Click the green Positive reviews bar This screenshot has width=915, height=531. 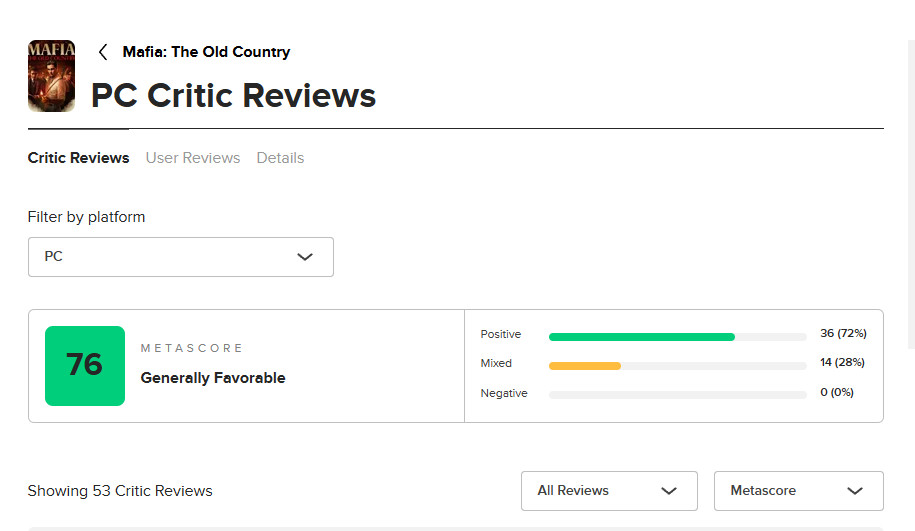click(642, 337)
